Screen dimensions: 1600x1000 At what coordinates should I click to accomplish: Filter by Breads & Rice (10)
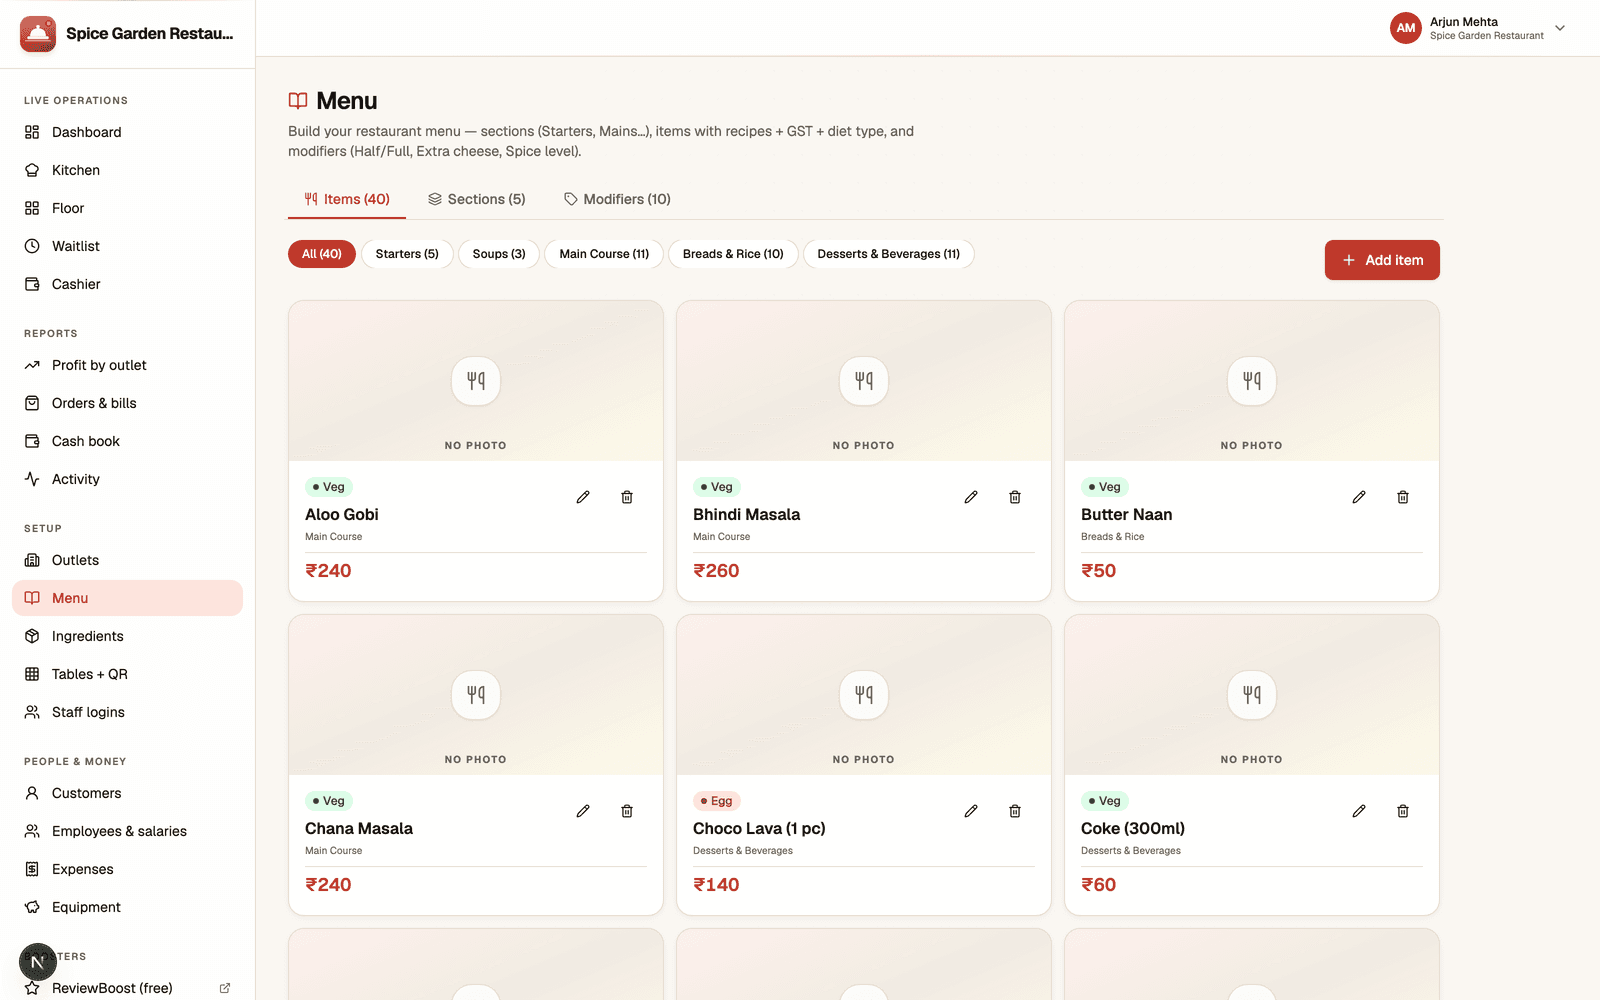tap(733, 254)
